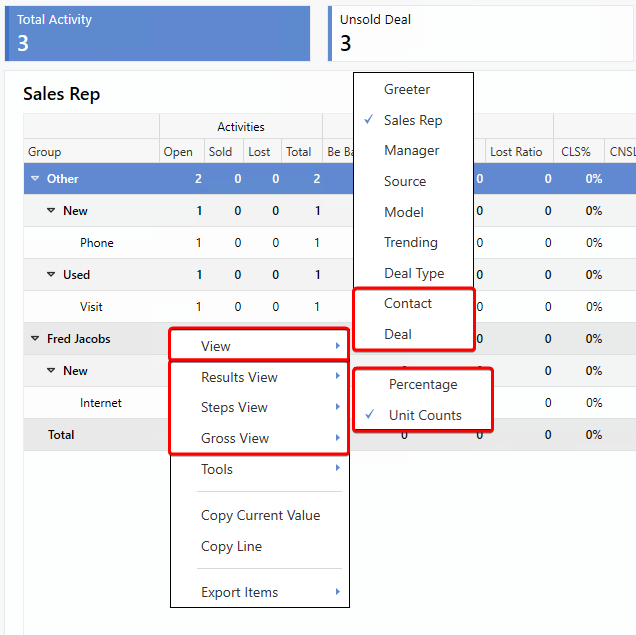Select Copy Line from context menu

click(231, 546)
